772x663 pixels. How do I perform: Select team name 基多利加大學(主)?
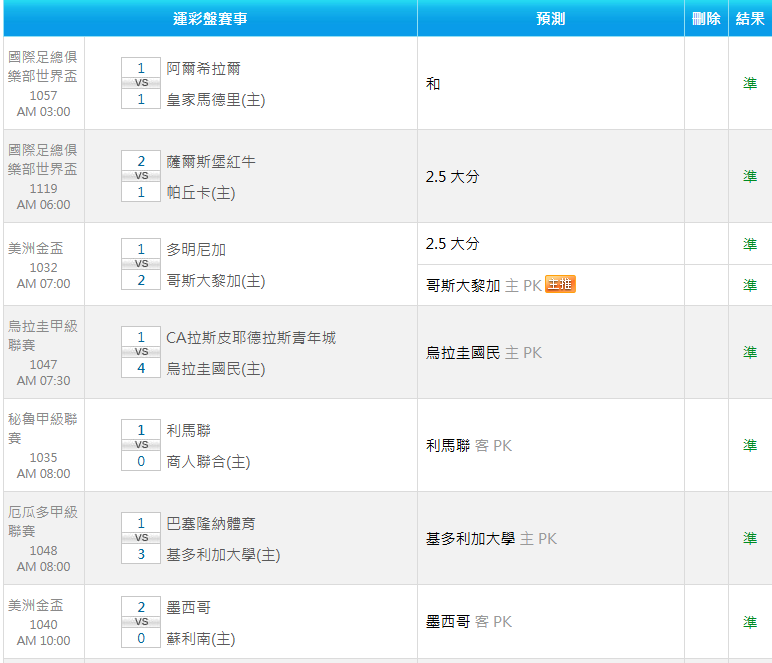223,555
